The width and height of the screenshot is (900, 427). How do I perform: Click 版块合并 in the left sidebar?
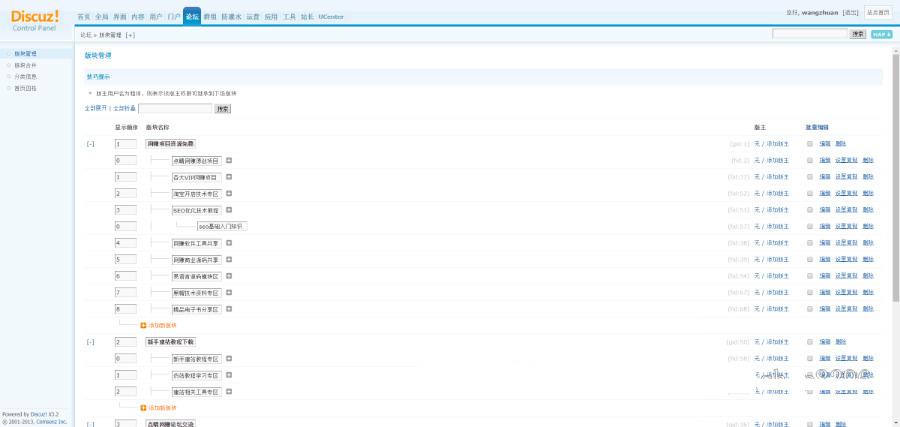point(26,65)
